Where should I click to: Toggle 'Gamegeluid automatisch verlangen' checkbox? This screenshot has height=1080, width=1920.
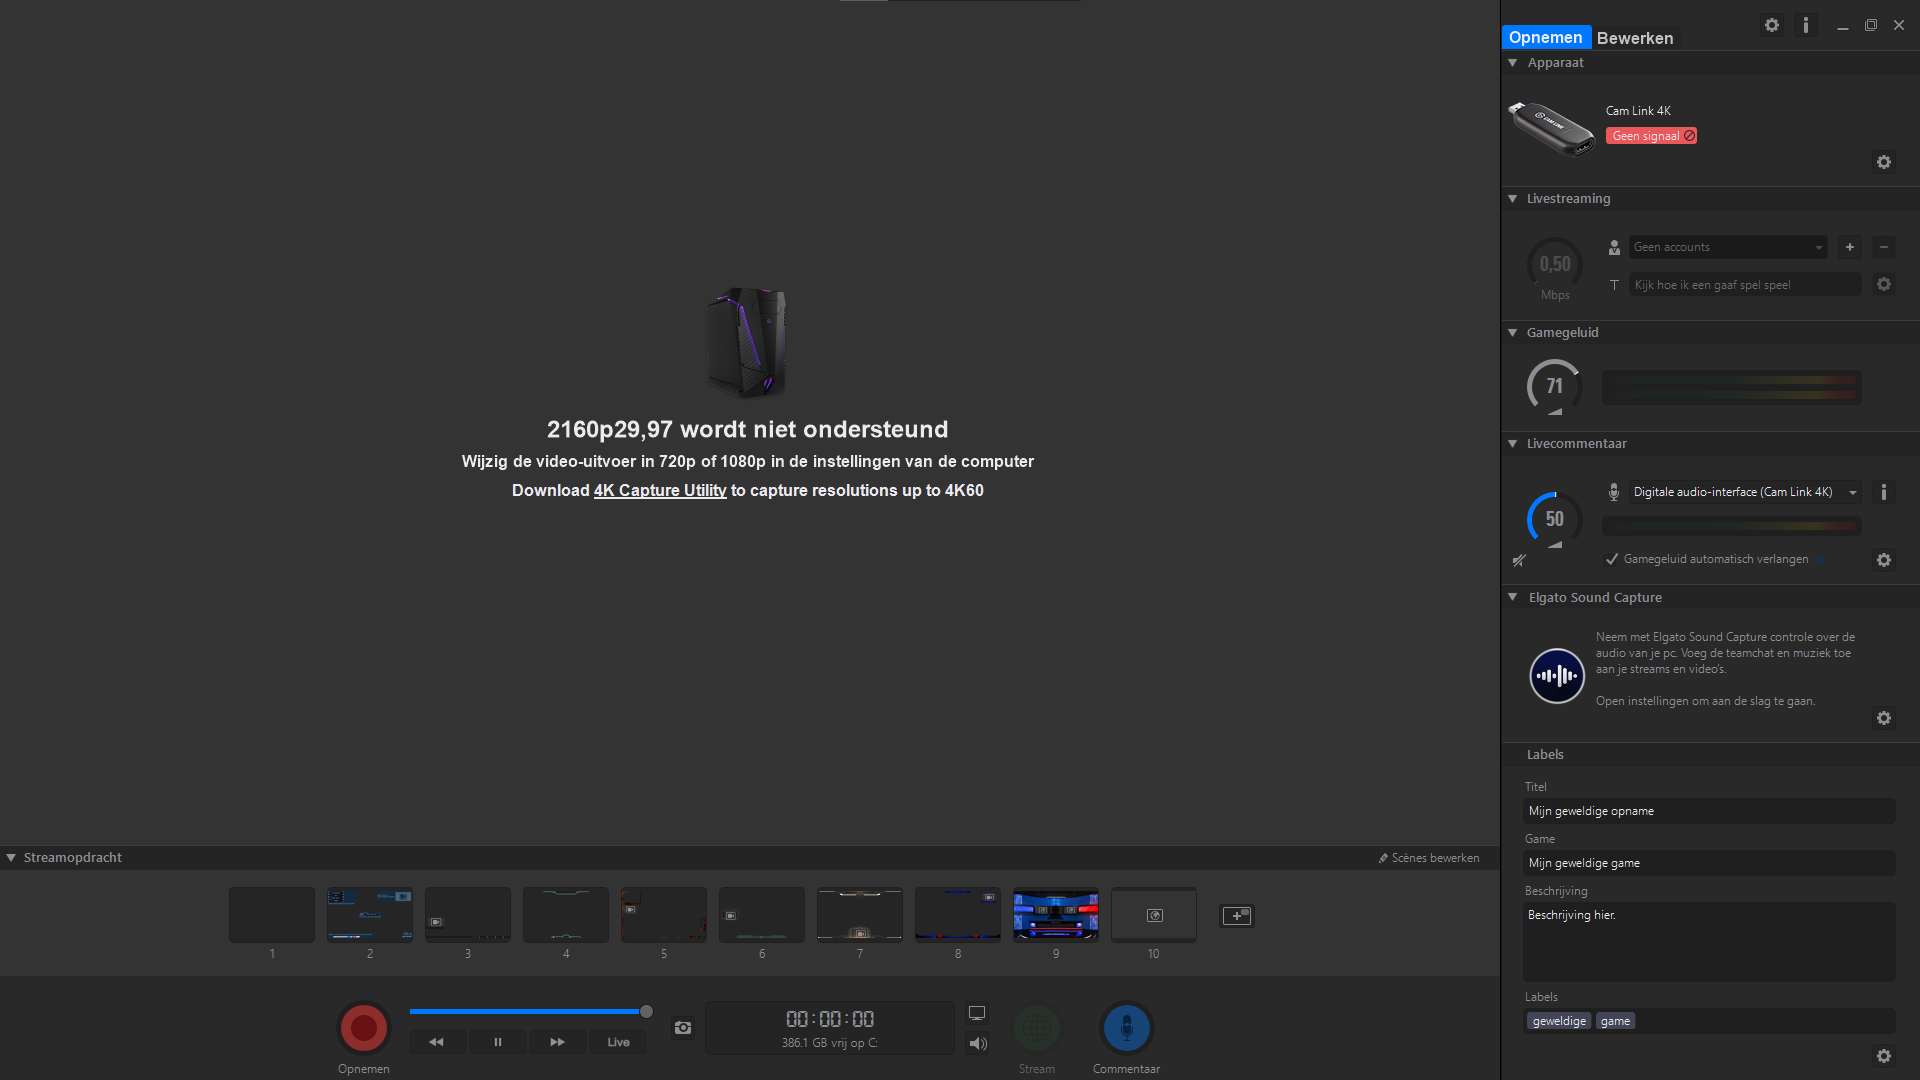1612,559
